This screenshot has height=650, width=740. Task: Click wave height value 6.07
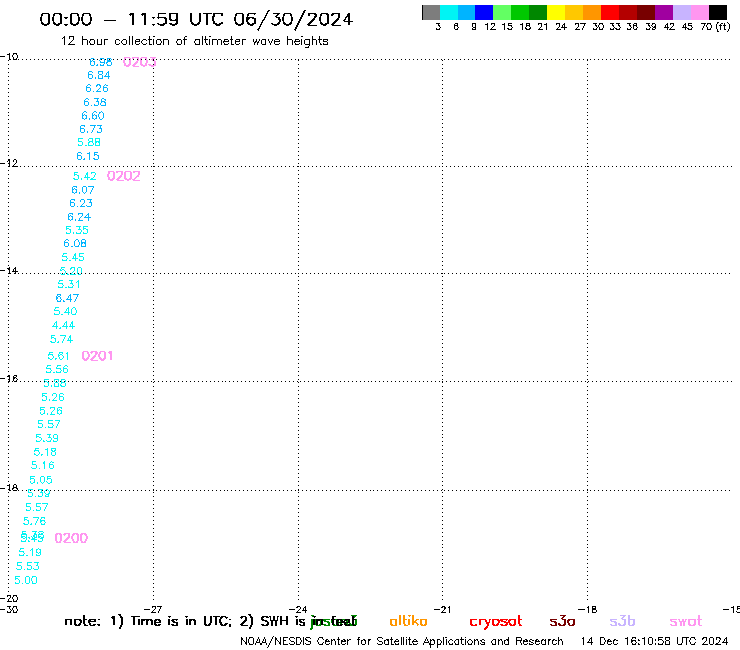coord(83,190)
